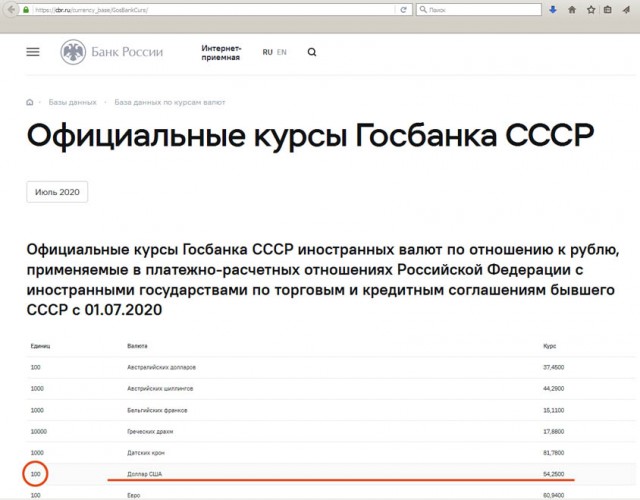Click rate value 81,7800
The height and width of the screenshot is (500, 640).
click(x=553, y=453)
